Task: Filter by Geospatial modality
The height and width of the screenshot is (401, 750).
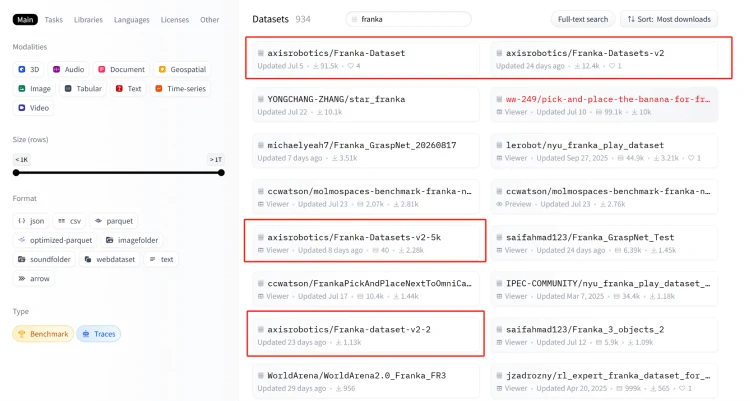Action: (182, 69)
